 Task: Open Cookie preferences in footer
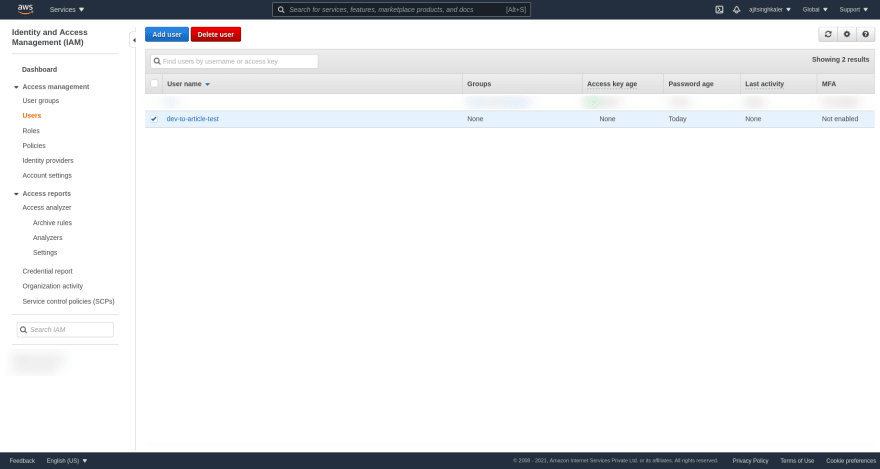[x=851, y=461]
